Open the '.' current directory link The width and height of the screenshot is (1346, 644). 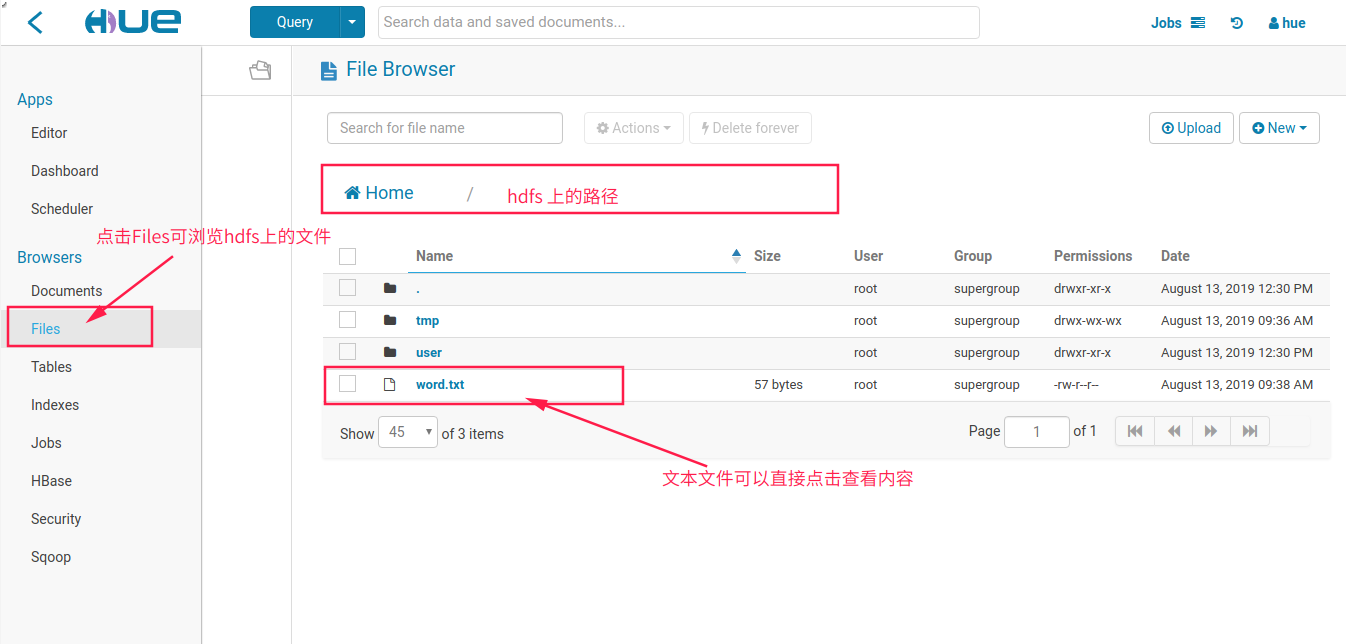(418, 289)
